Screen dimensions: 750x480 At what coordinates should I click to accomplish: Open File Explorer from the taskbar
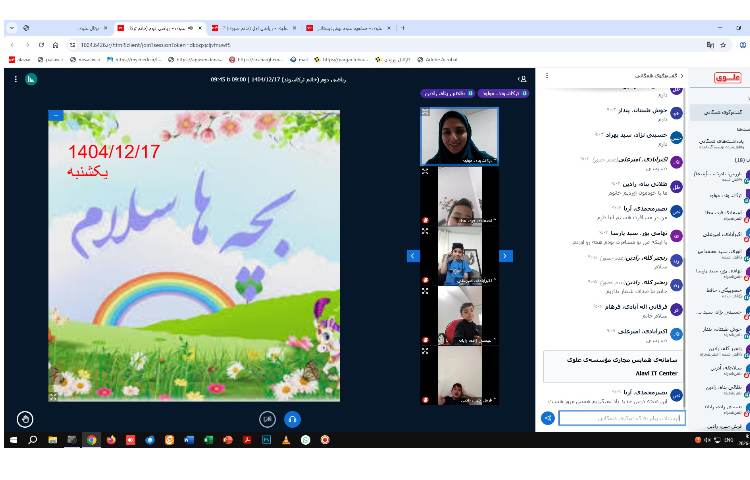53,440
